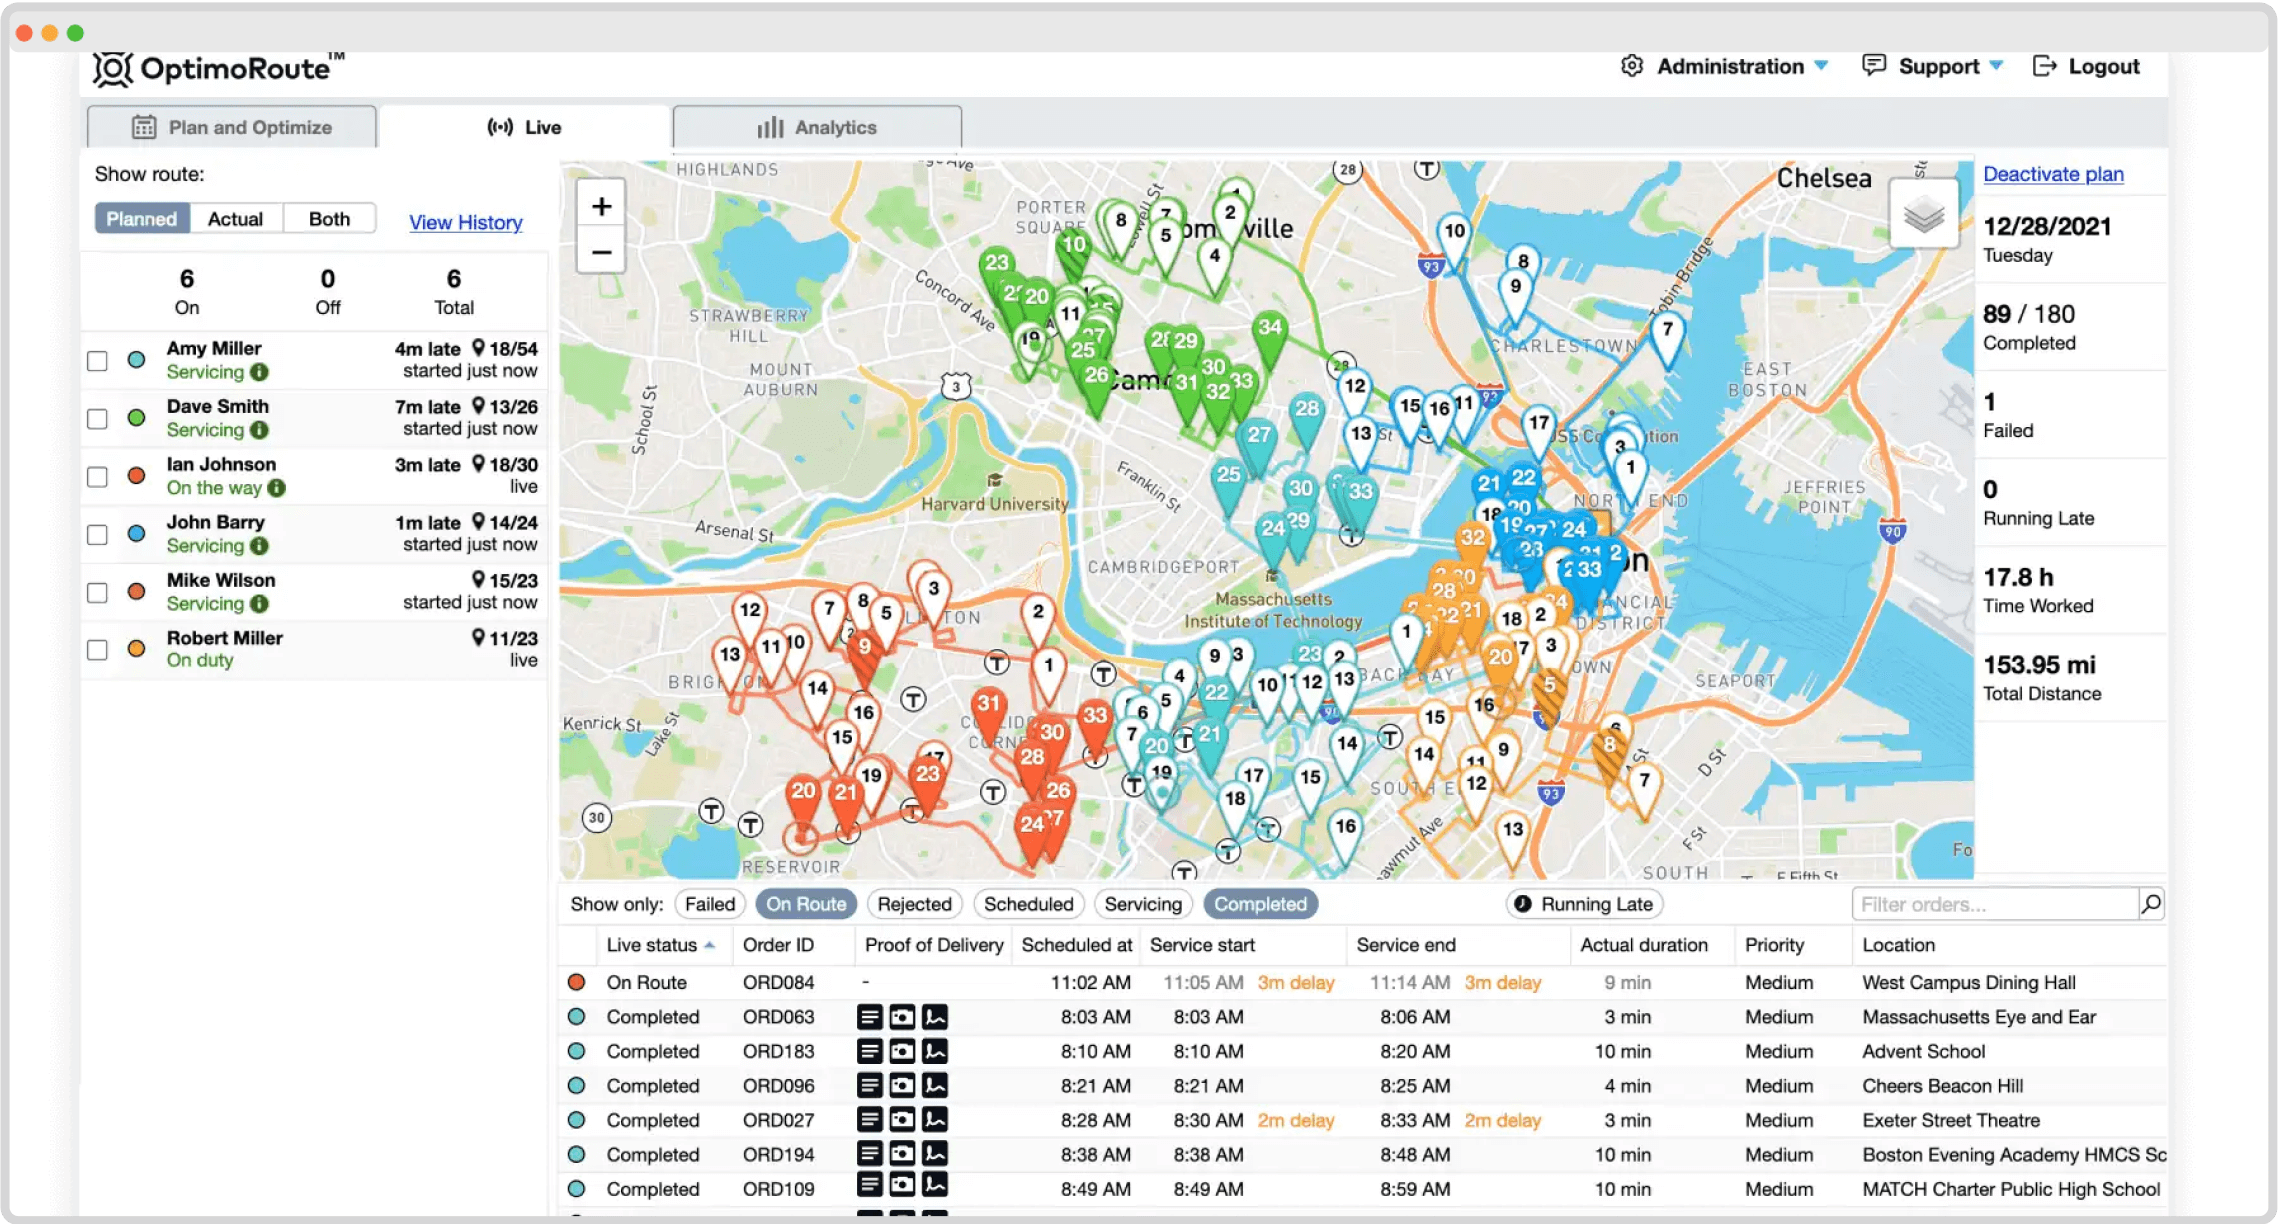Open John Barry's servicing info icon
Screen dimensions: 2278x1224
[x=259, y=546]
